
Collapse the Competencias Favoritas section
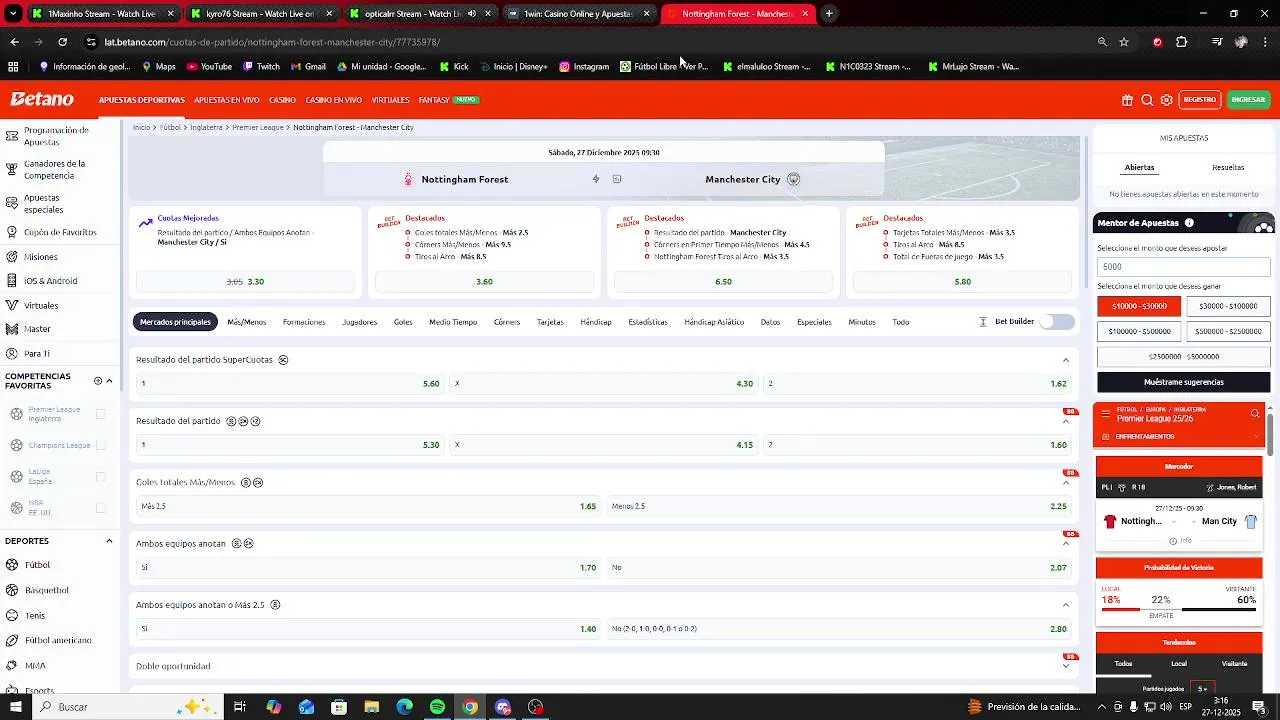109,381
